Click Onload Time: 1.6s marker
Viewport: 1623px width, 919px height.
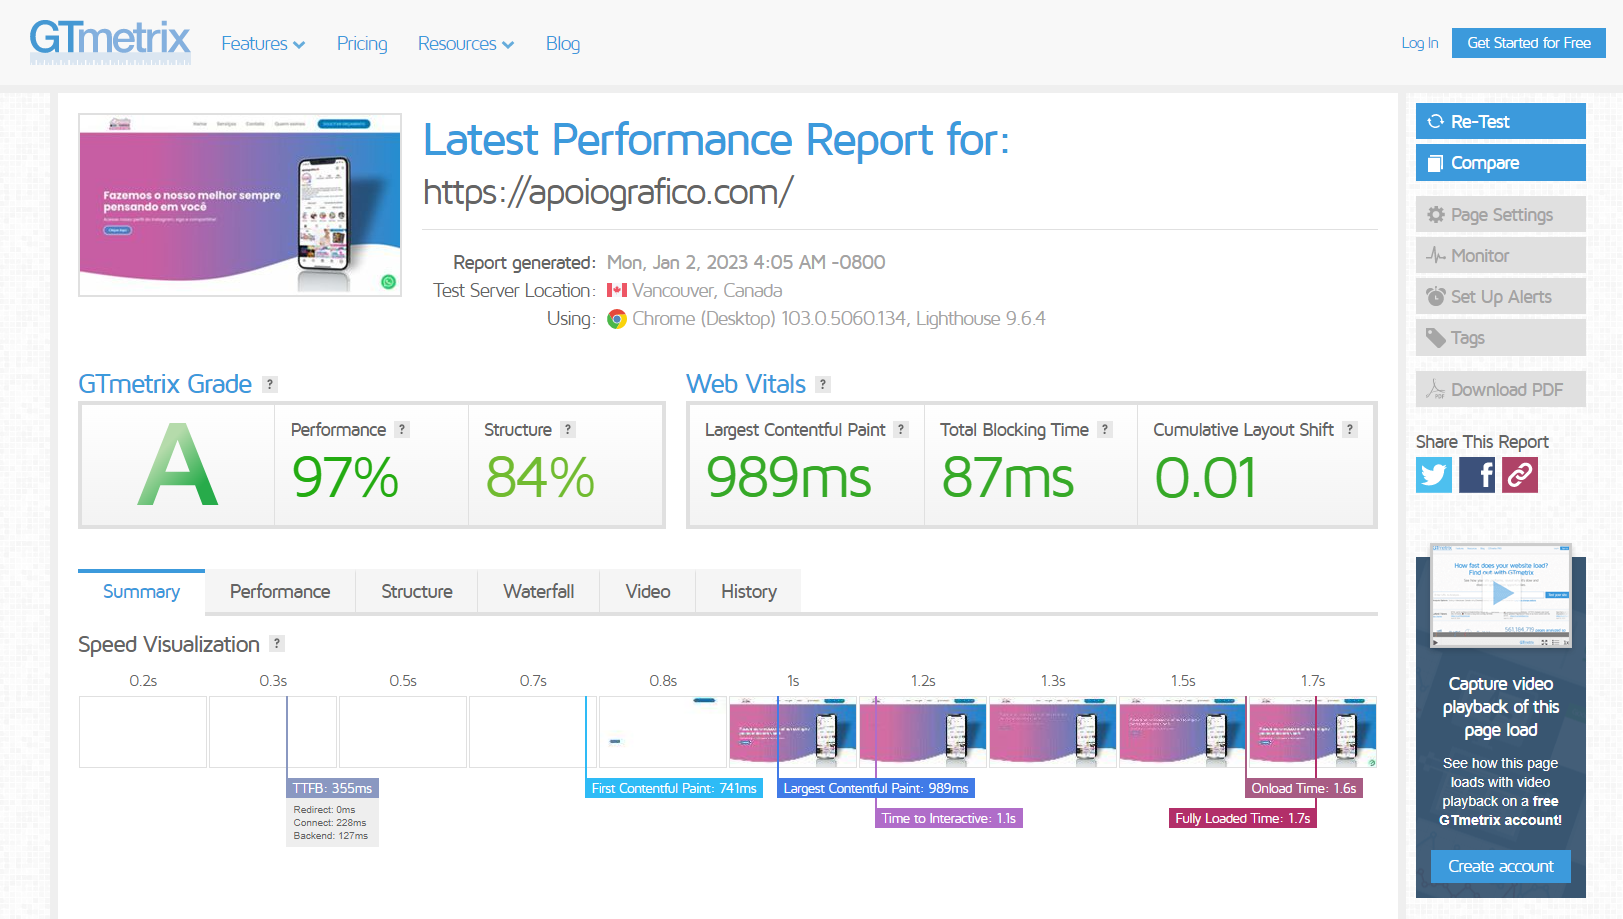(x=1304, y=788)
